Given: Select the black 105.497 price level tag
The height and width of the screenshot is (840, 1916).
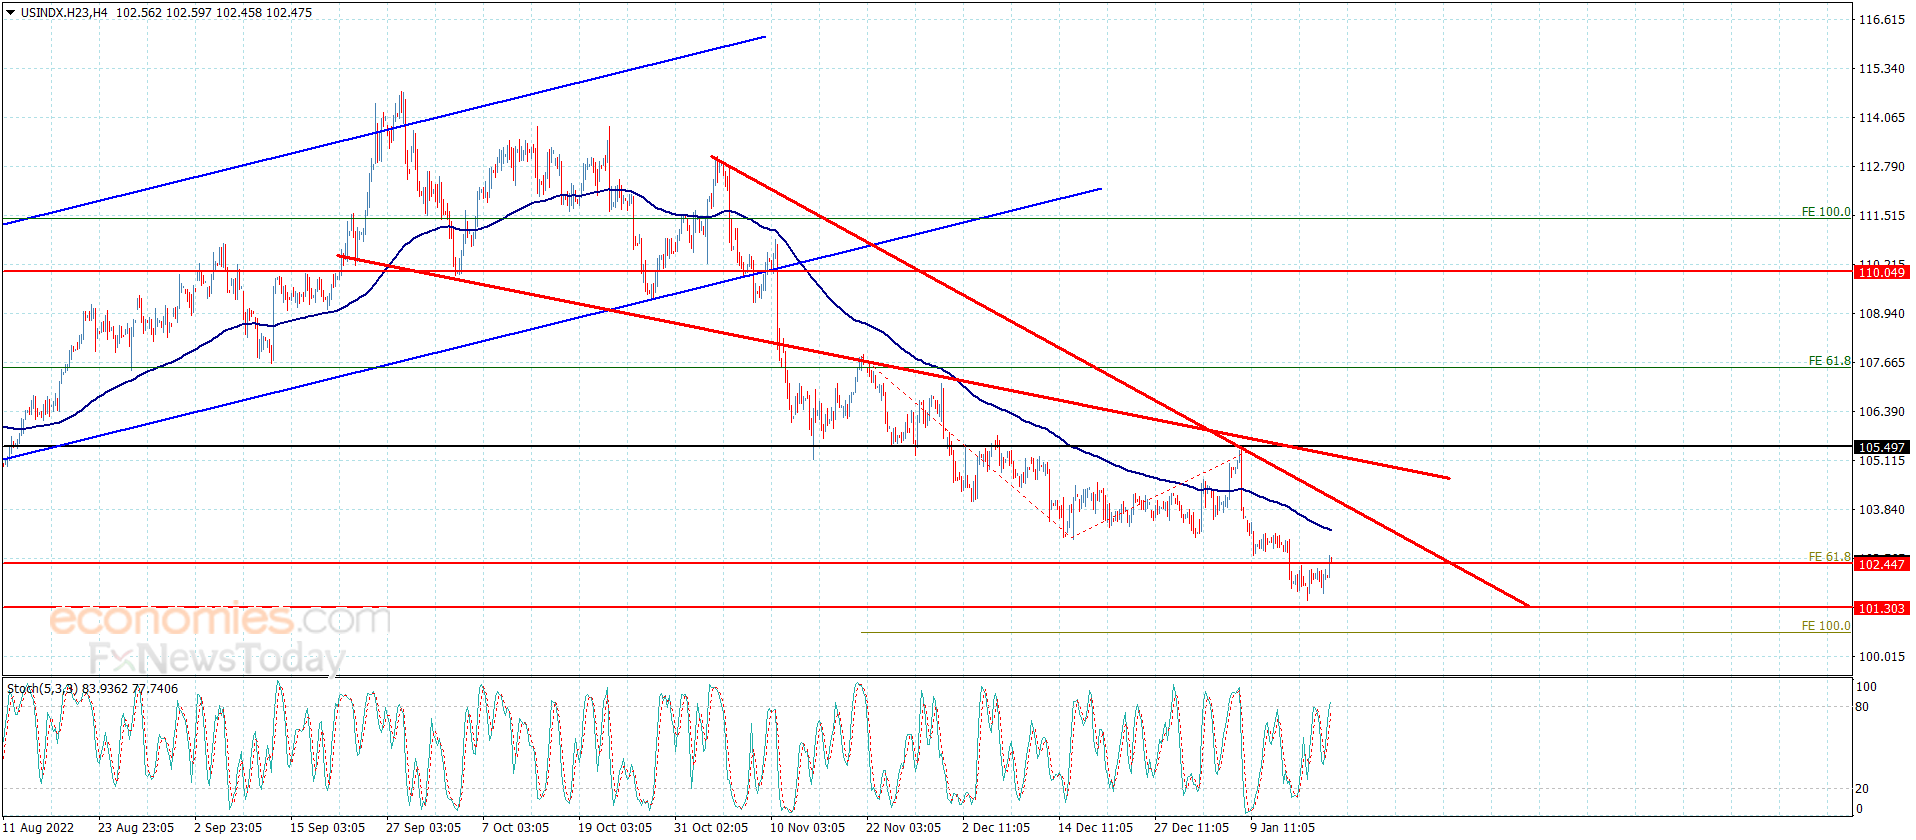Looking at the screenshot, I should 1881,447.
